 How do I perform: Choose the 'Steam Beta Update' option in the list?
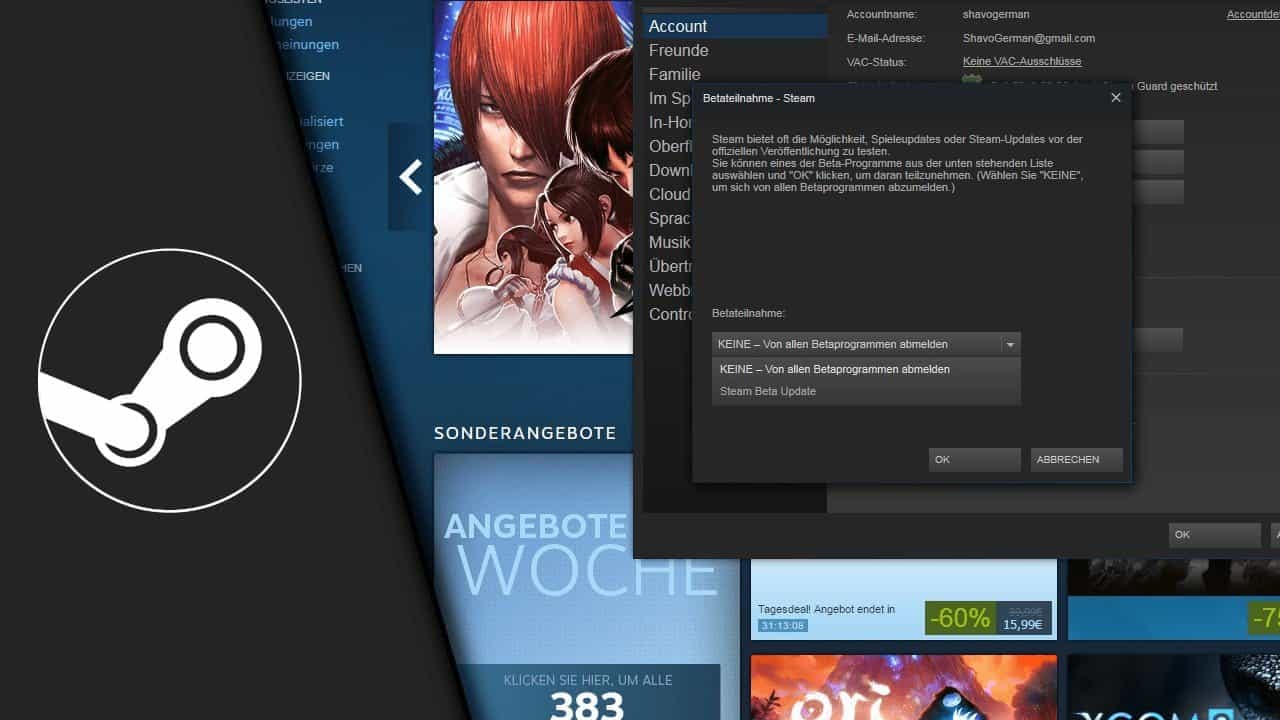(x=866, y=391)
